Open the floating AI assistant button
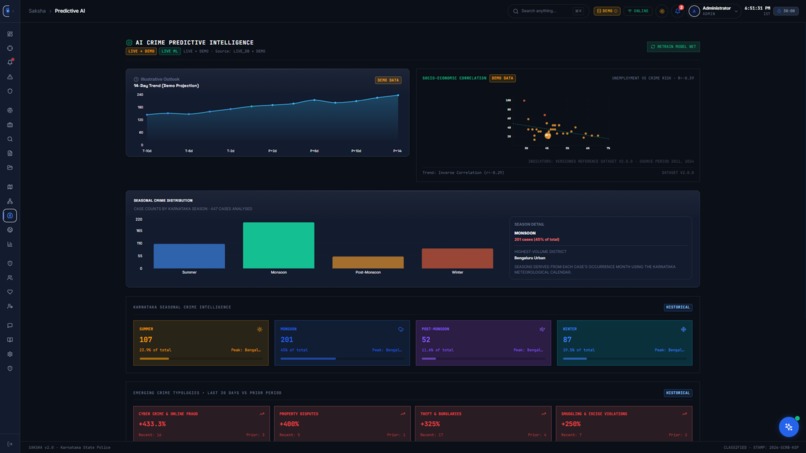Viewport: 806px width, 453px height. pos(789,427)
